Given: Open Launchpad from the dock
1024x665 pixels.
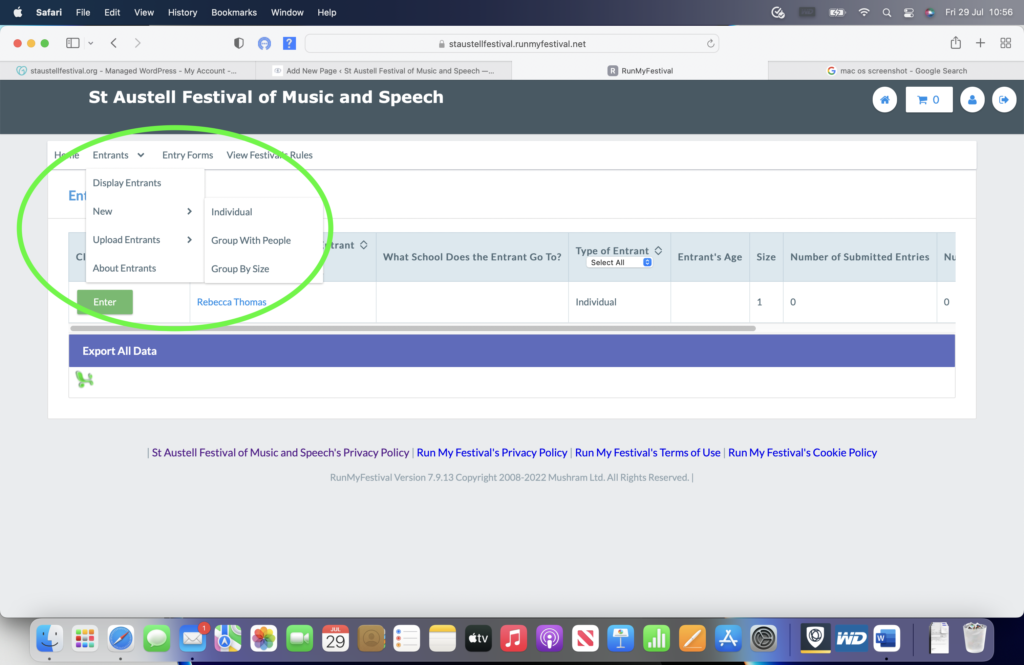Looking at the screenshot, I should [85, 638].
